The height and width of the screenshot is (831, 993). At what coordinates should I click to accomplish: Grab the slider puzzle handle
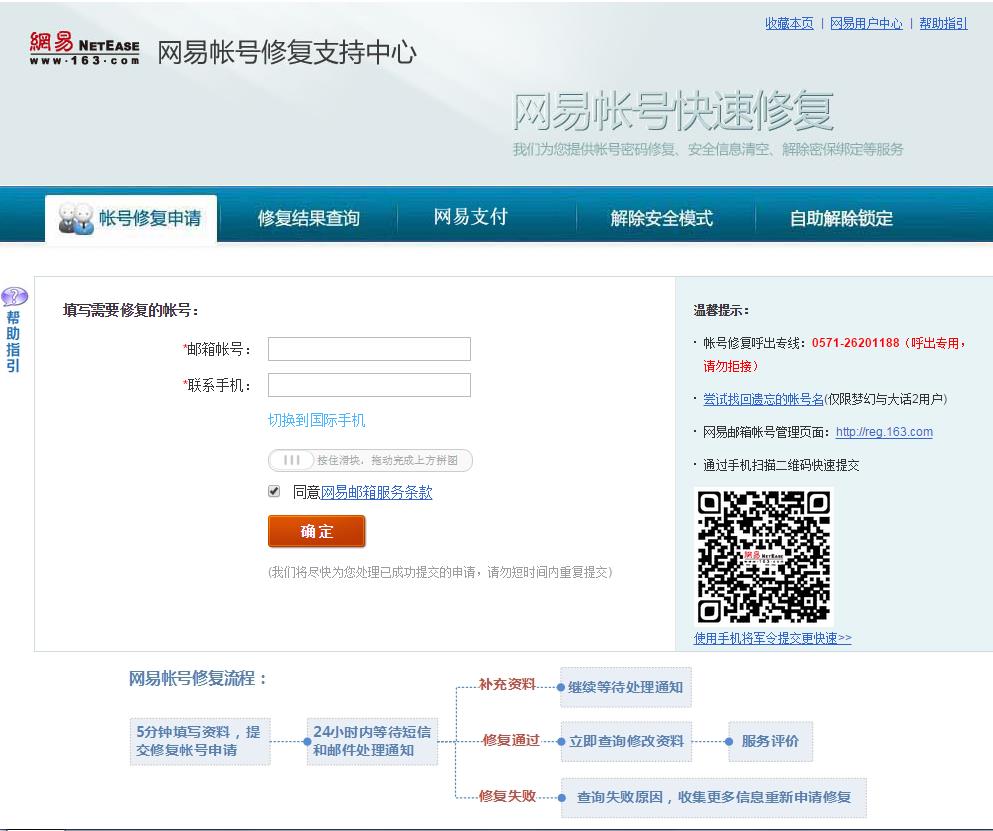coord(292,460)
